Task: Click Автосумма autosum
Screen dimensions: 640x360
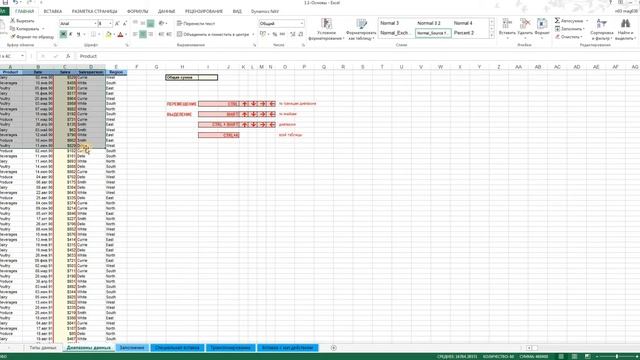Action: (x=569, y=20)
